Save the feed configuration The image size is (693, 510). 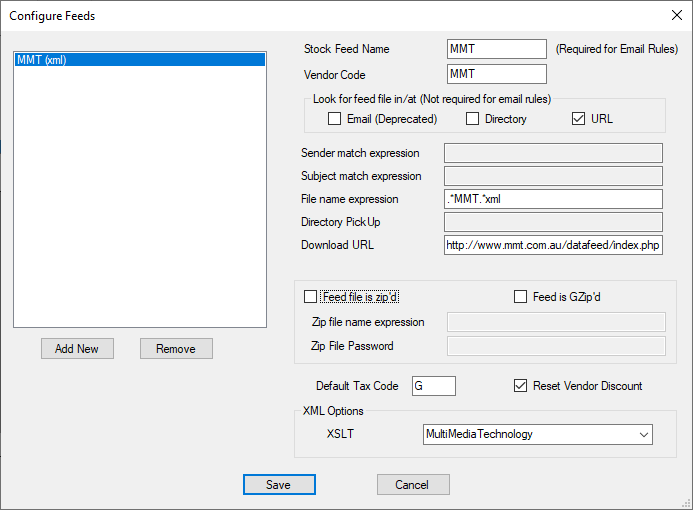pyautogui.click(x=279, y=485)
